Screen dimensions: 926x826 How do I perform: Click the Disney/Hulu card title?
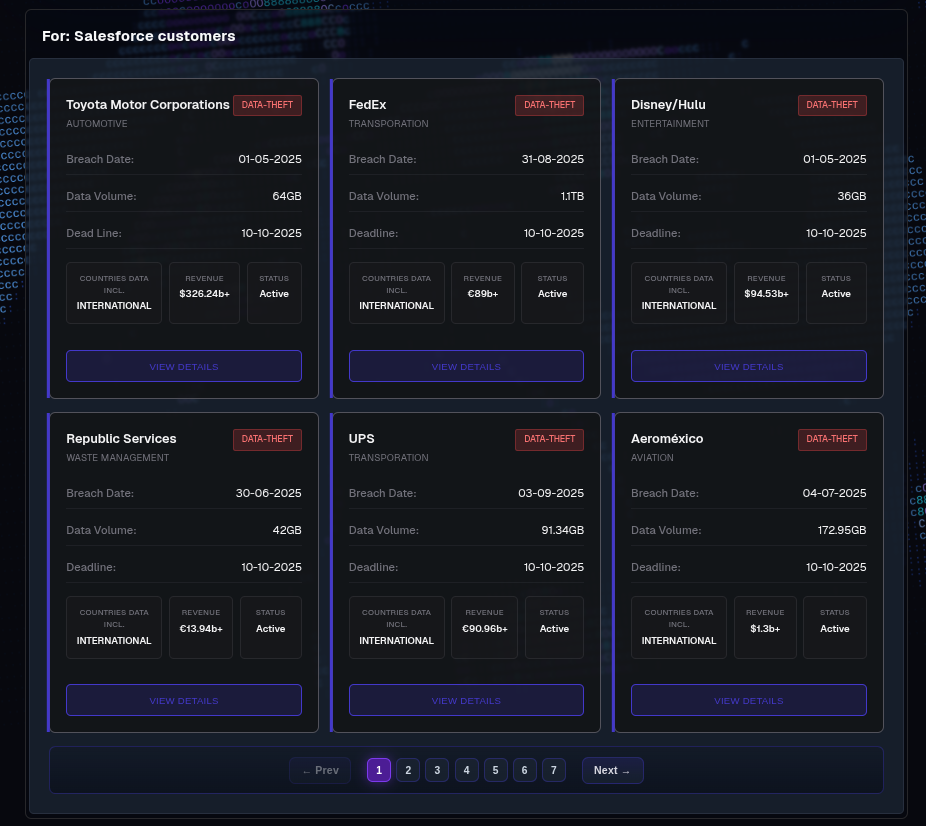click(x=668, y=105)
